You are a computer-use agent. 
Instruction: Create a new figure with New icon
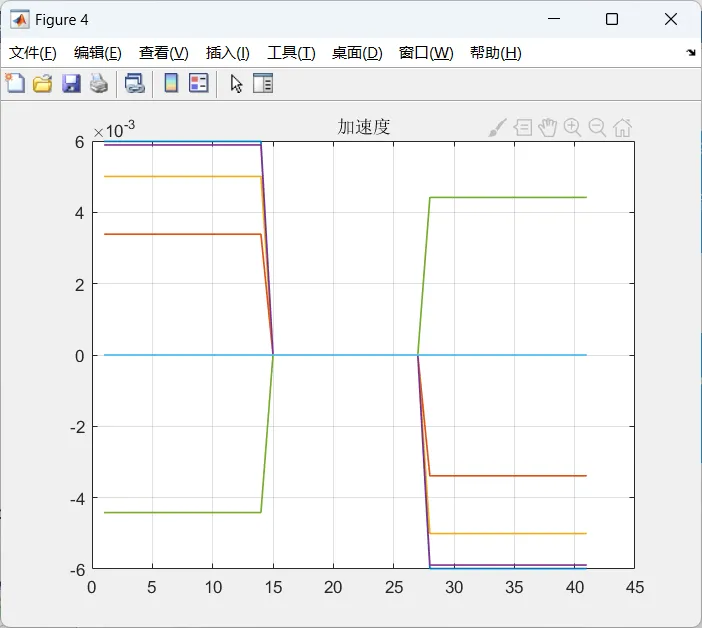[x=15, y=83]
